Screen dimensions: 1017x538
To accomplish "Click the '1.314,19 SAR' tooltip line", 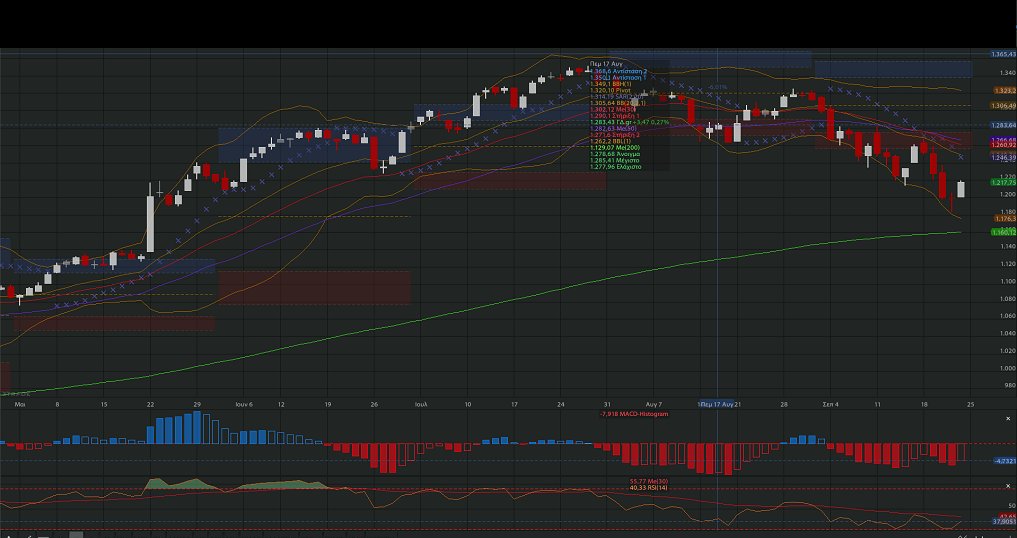I will pyautogui.click(x=615, y=96).
